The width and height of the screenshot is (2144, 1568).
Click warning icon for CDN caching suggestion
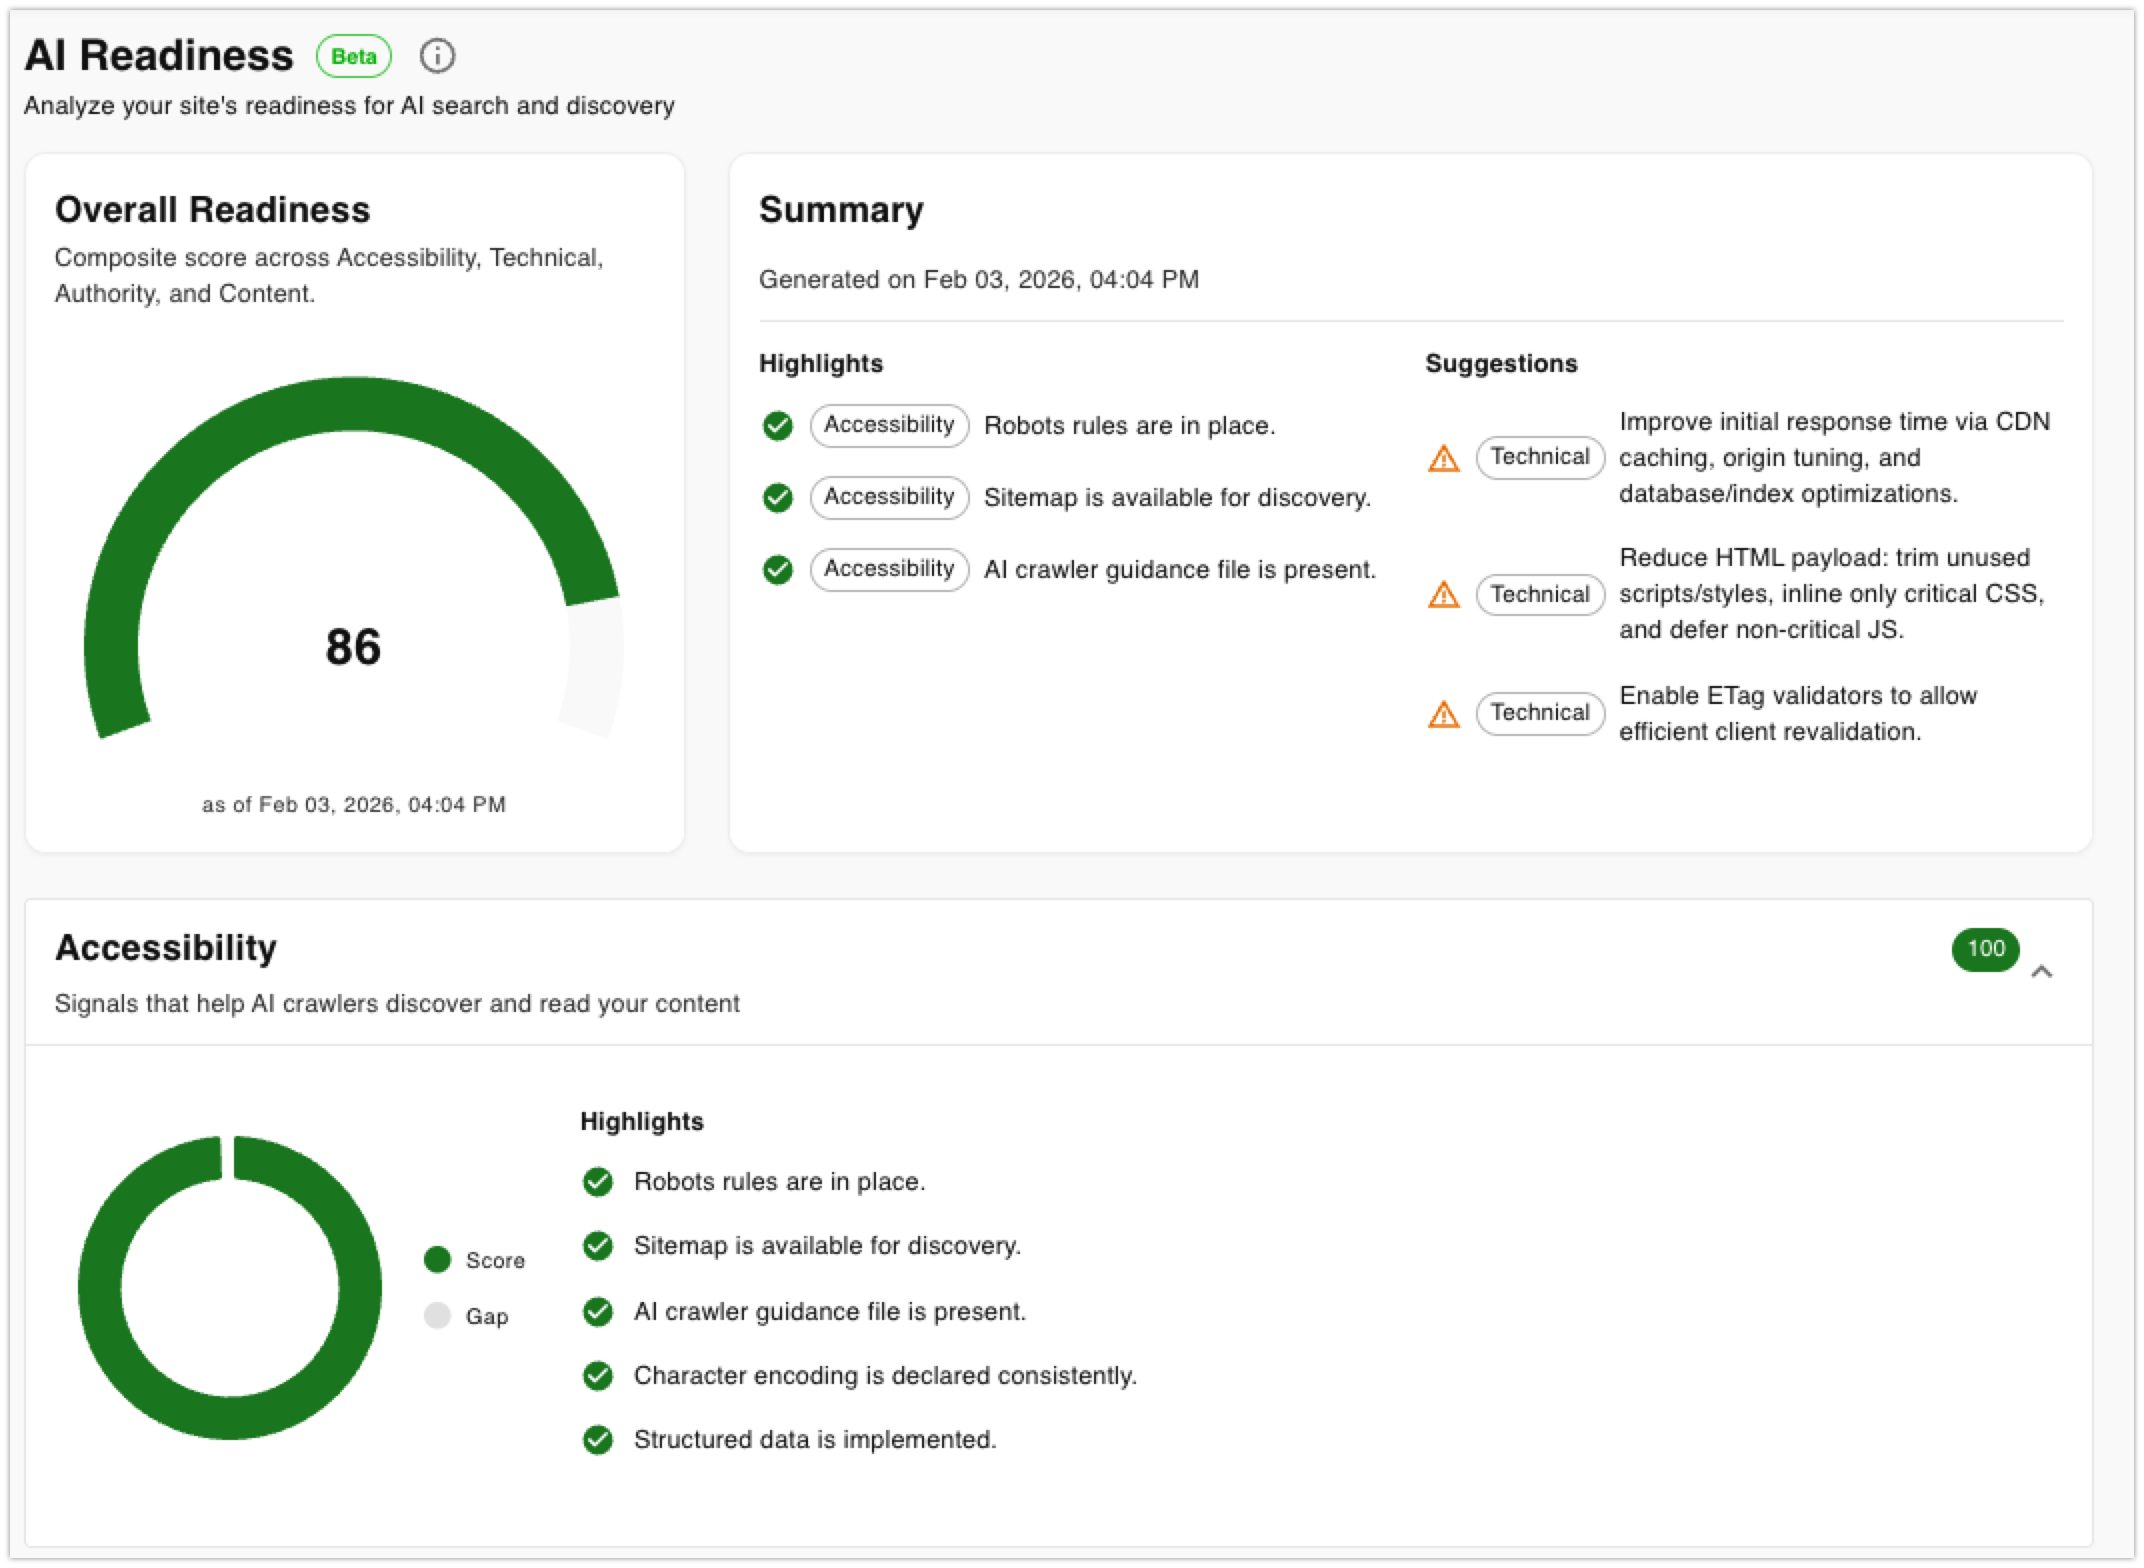(x=1443, y=458)
